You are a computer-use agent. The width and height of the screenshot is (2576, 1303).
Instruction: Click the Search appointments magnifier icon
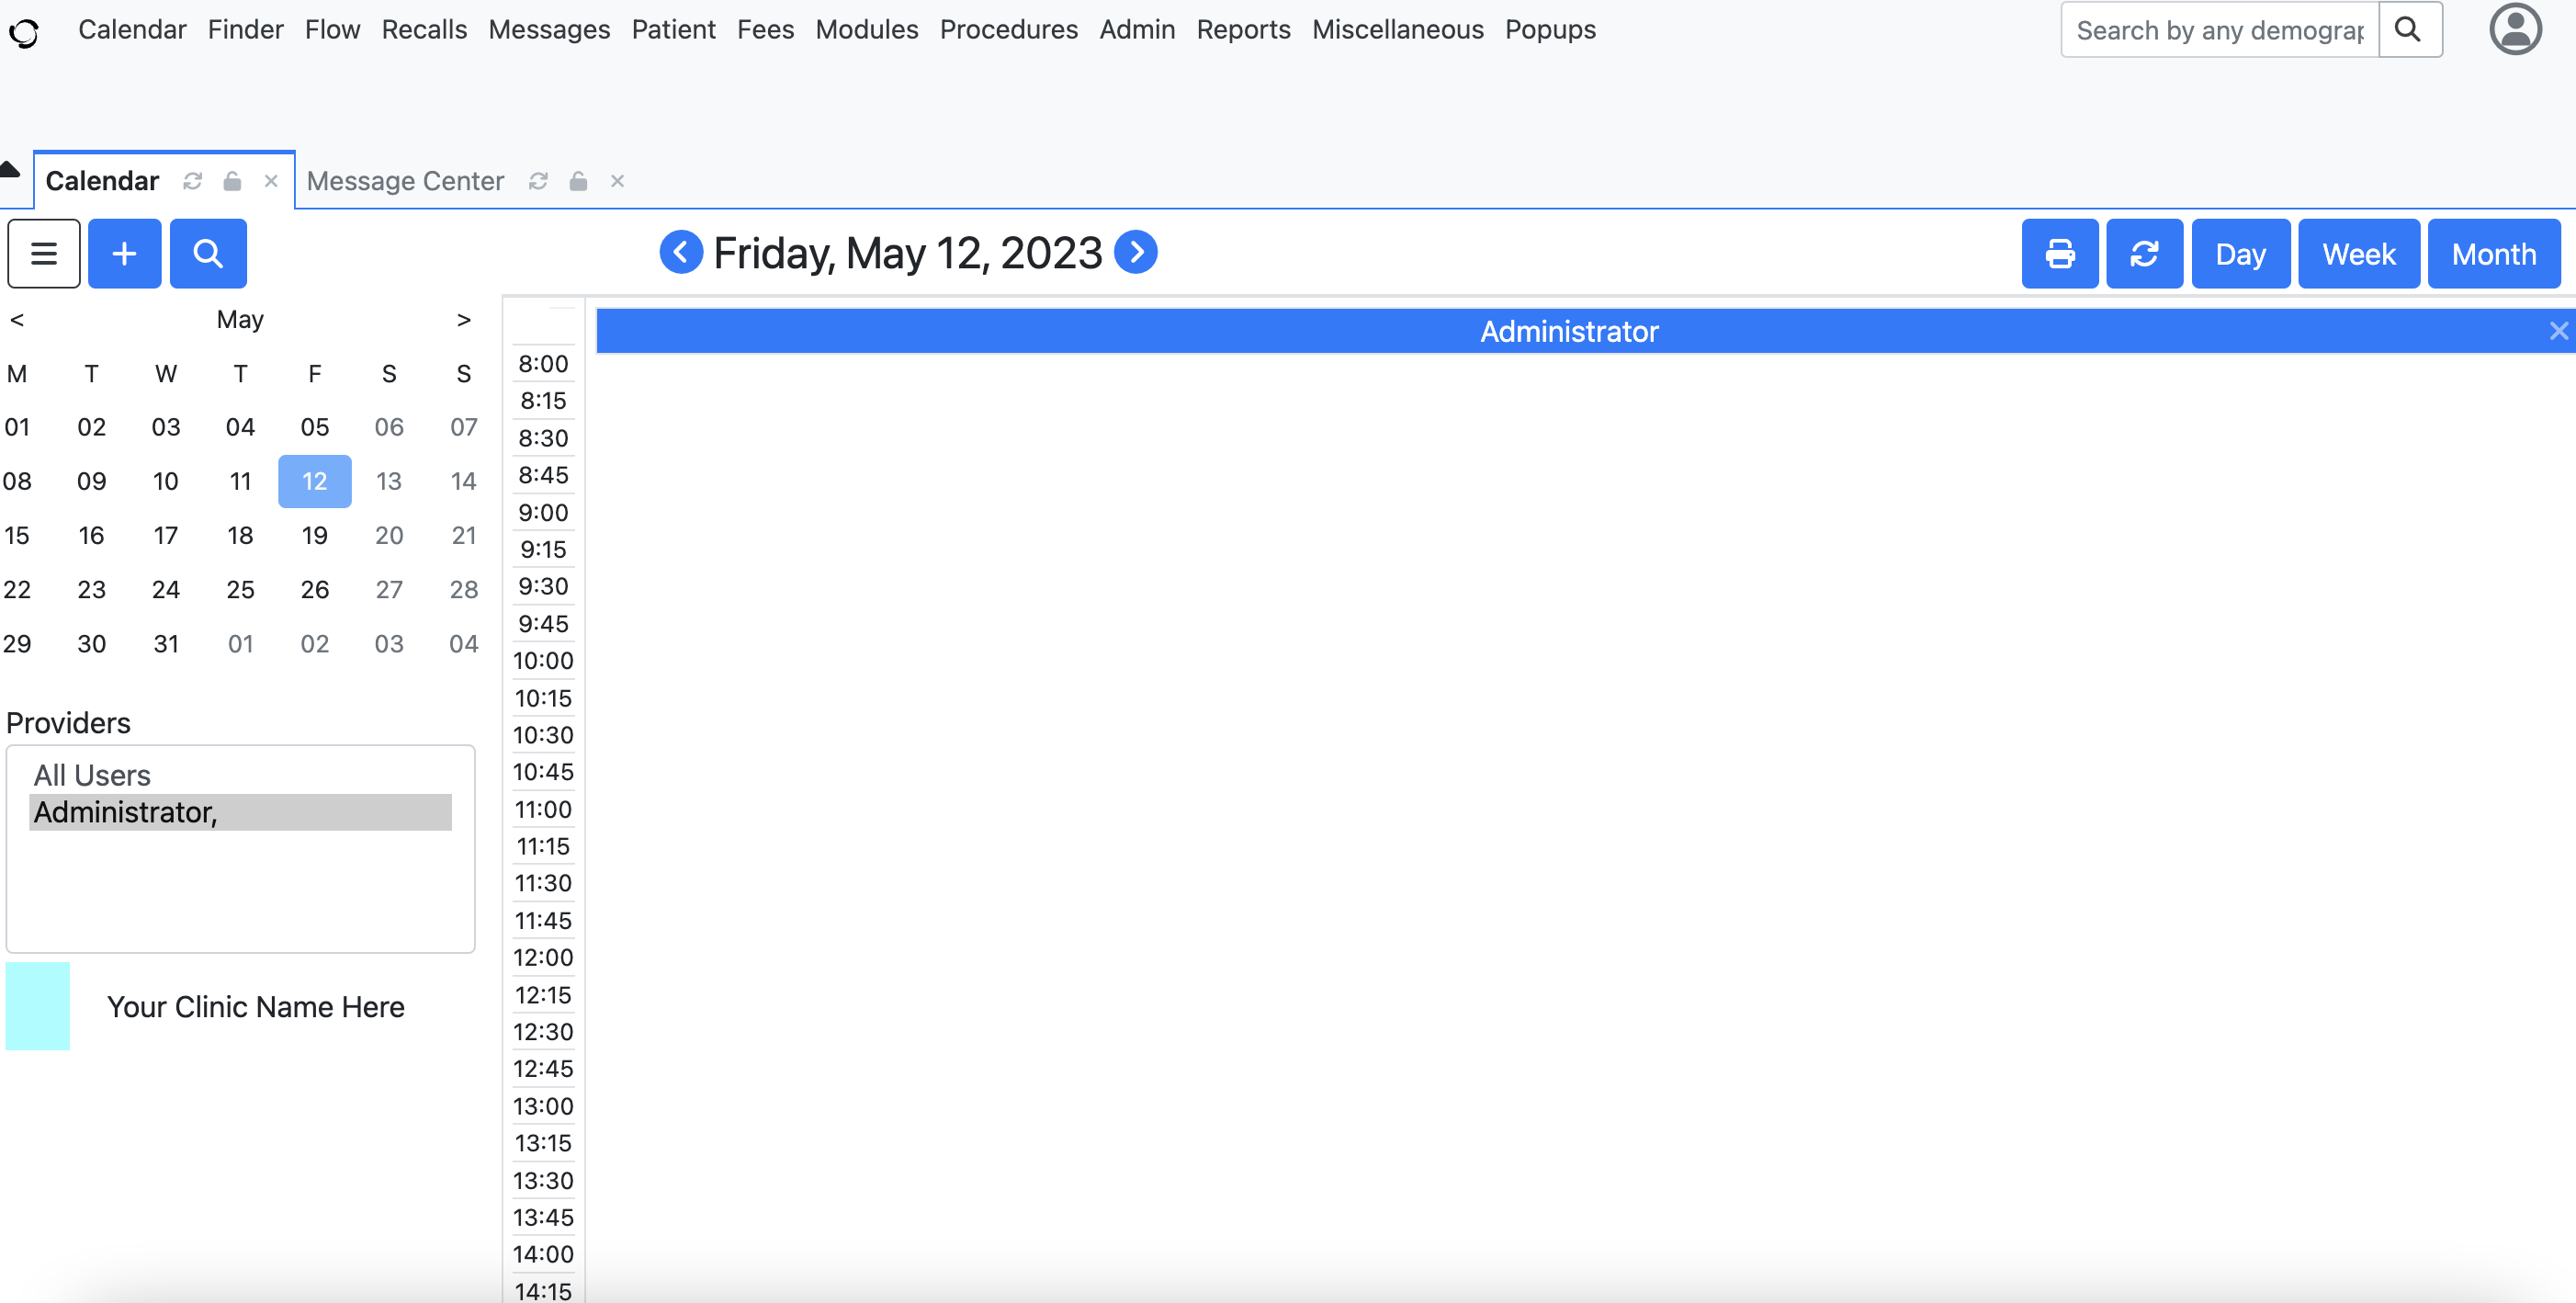208,253
